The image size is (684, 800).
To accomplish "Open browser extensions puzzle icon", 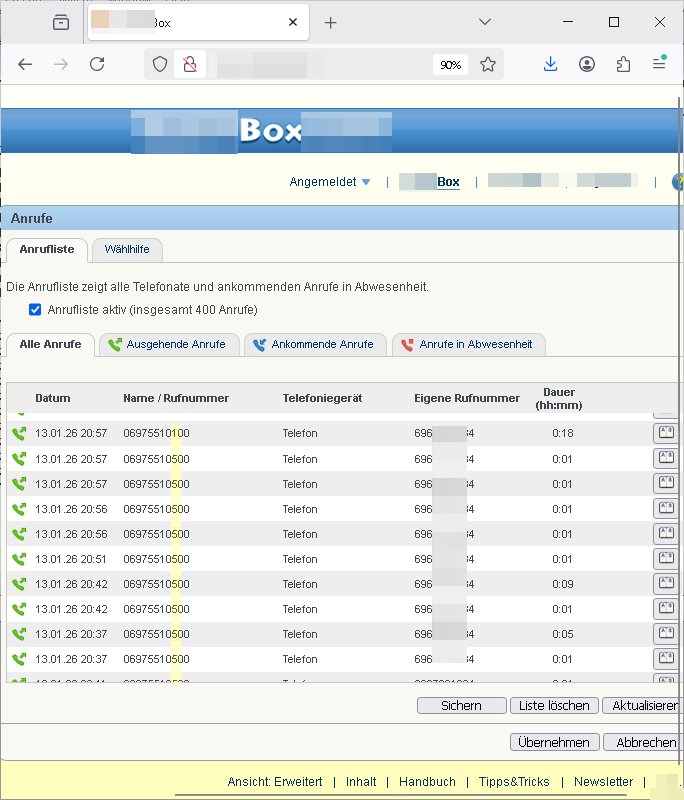I will (x=623, y=64).
